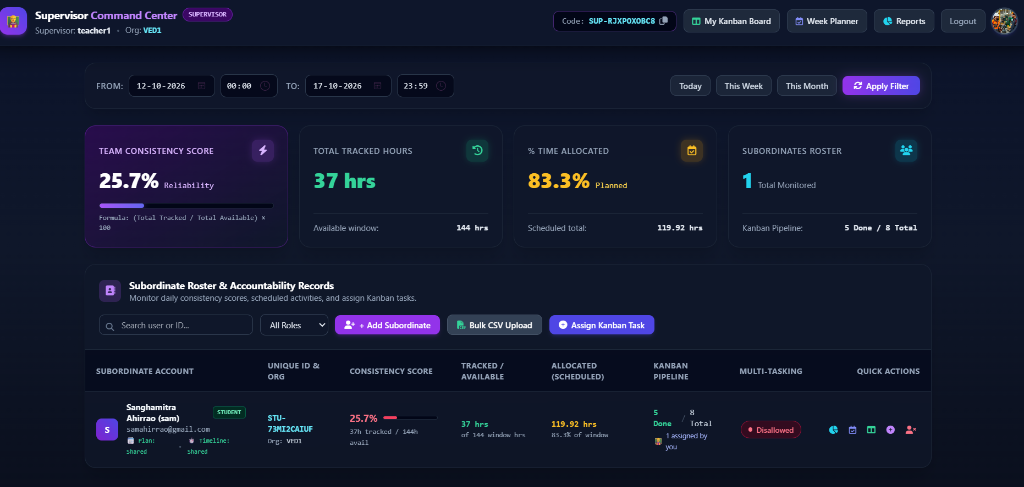This screenshot has height=487, width=1024.
Task: Open week planner quick action for Sanghamitra
Action: (852, 430)
